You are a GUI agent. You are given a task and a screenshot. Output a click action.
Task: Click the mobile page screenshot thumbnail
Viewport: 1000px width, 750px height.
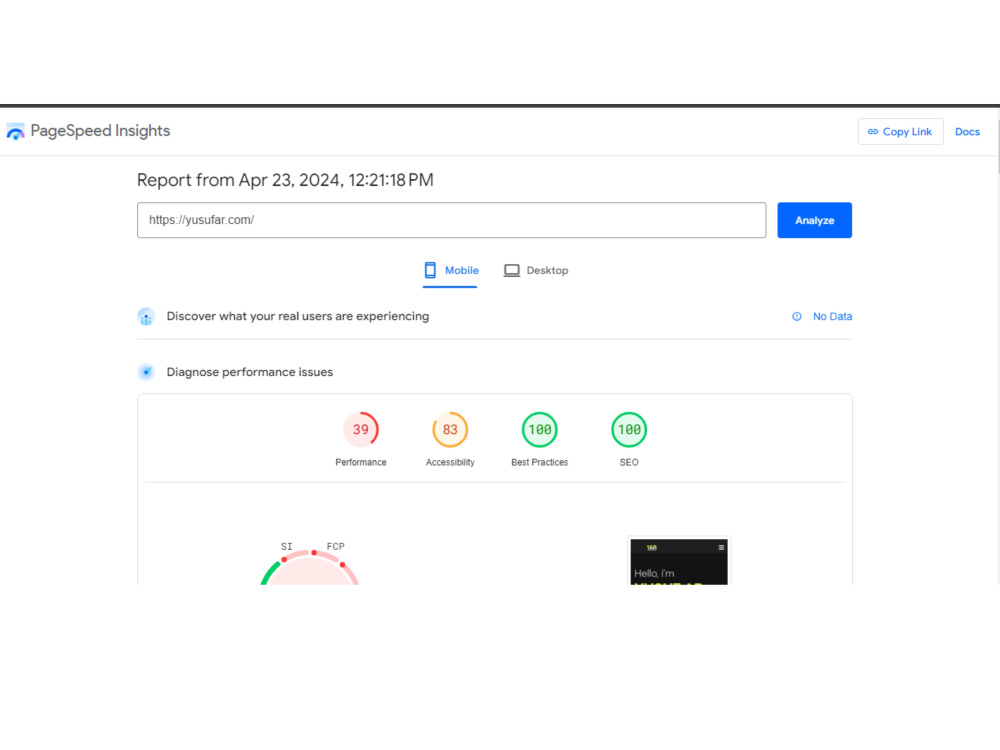pyautogui.click(x=679, y=561)
